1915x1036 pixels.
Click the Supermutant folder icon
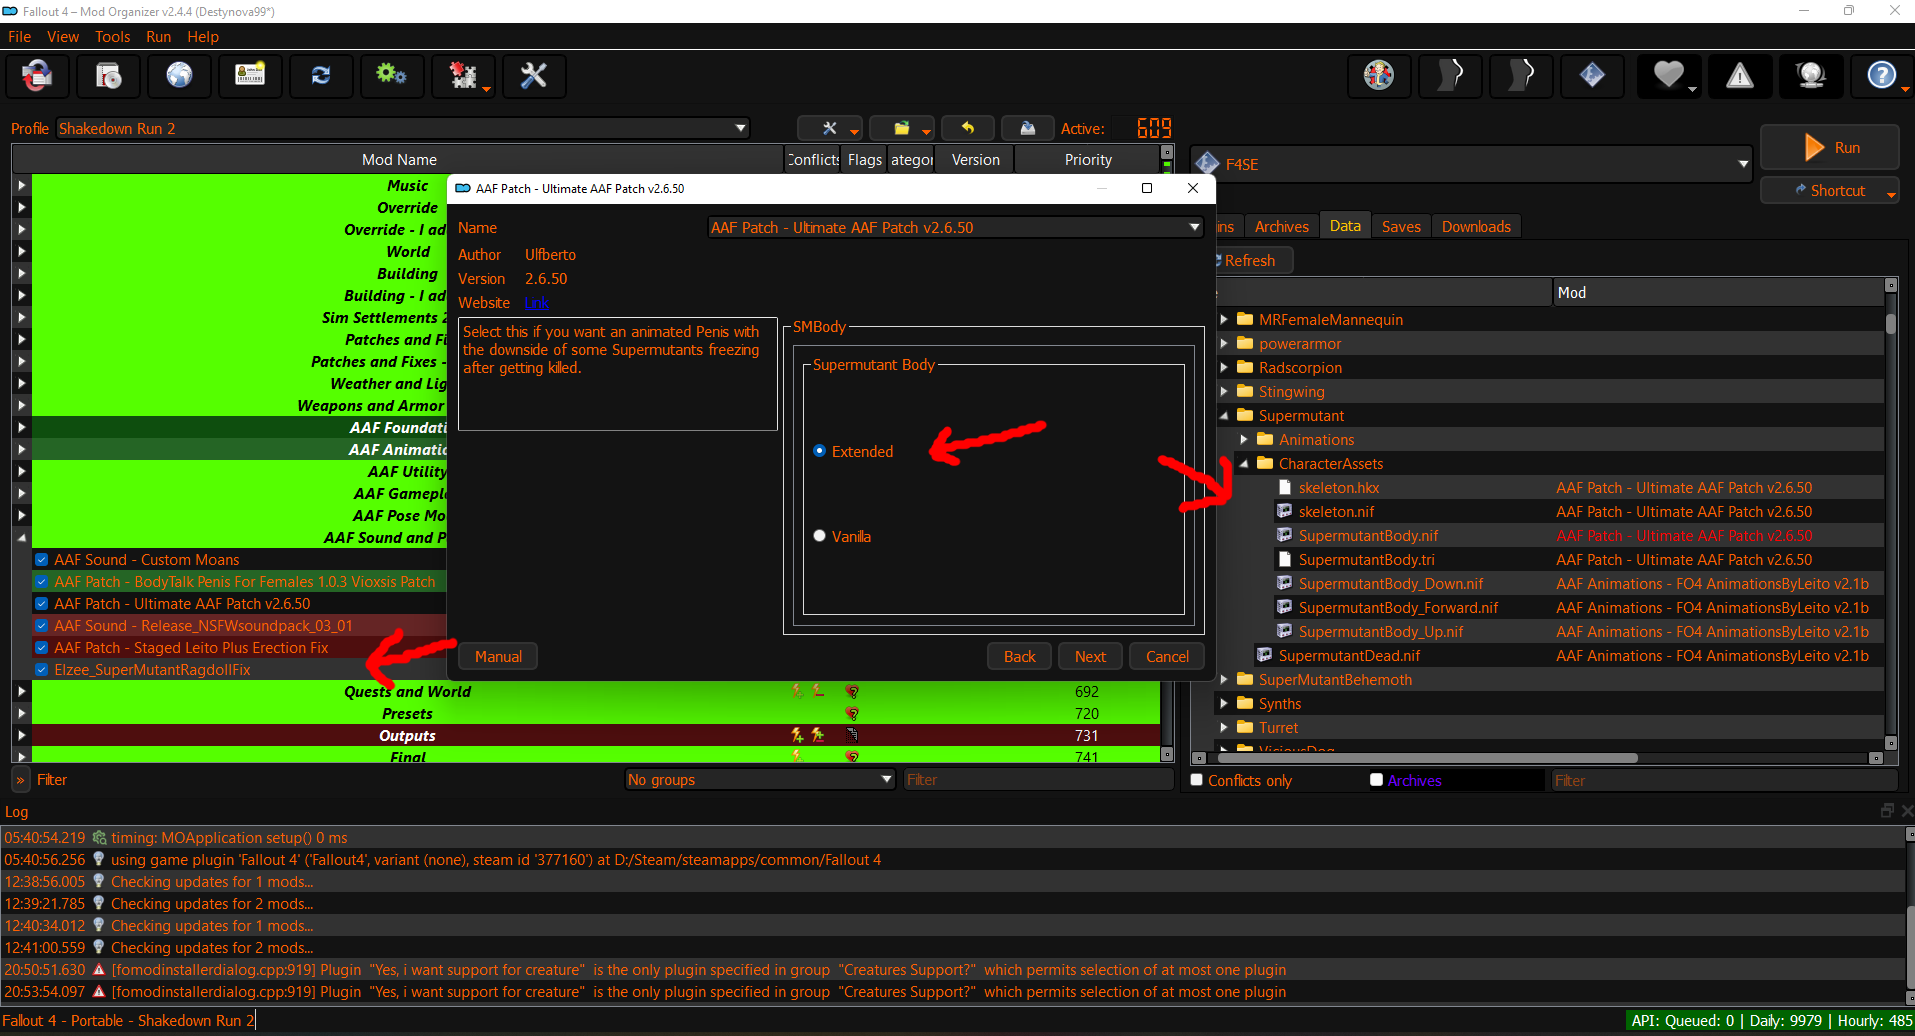tap(1245, 416)
